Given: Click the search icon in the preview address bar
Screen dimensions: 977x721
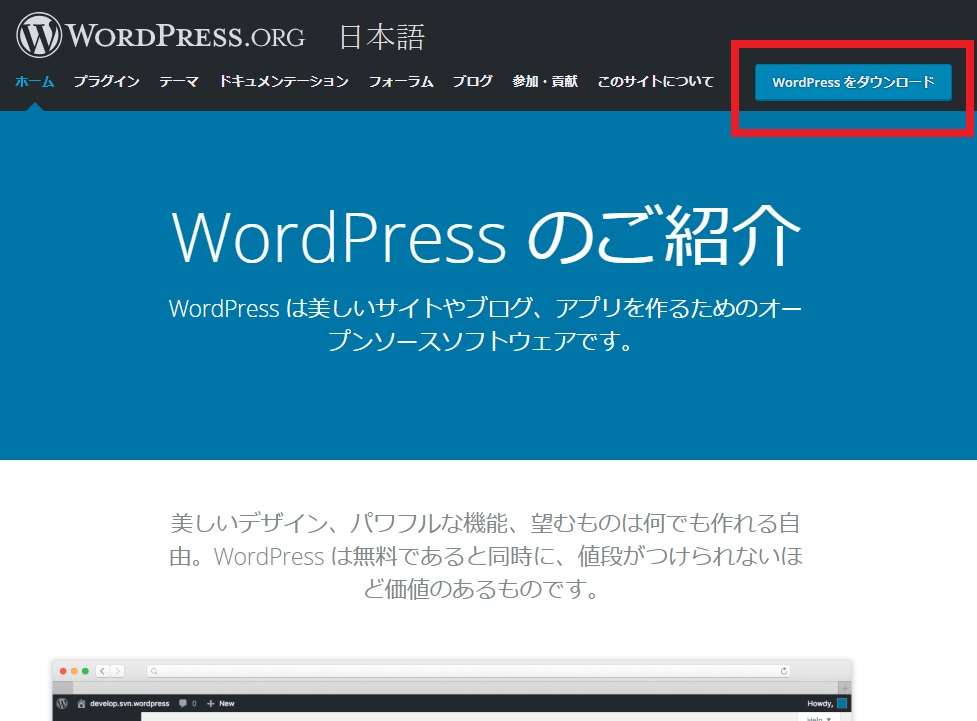Looking at the screenshot, I should [154, 671].
